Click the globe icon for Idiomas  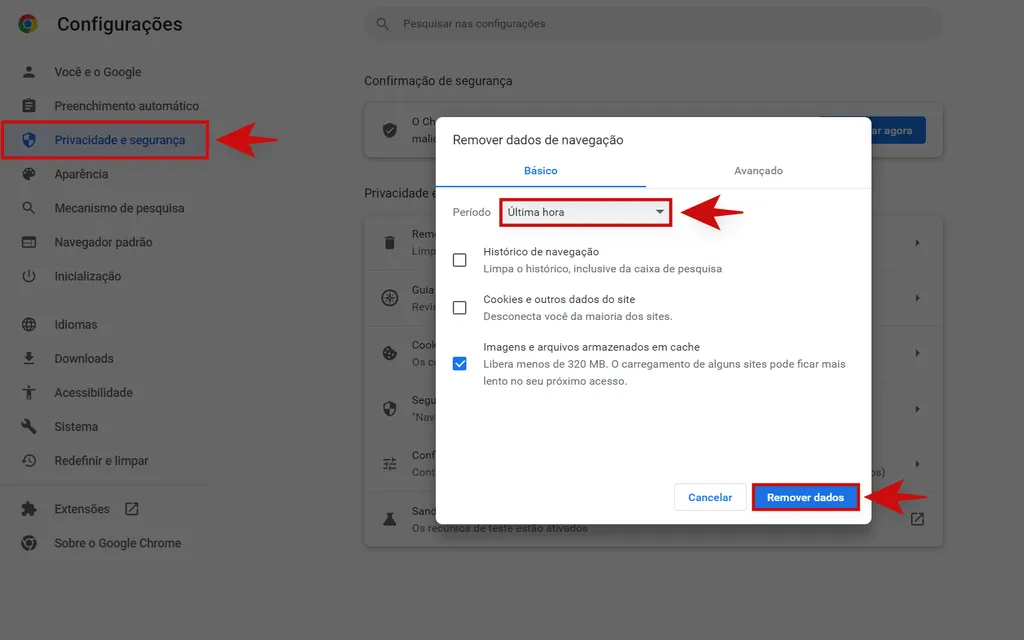point(29,325)
